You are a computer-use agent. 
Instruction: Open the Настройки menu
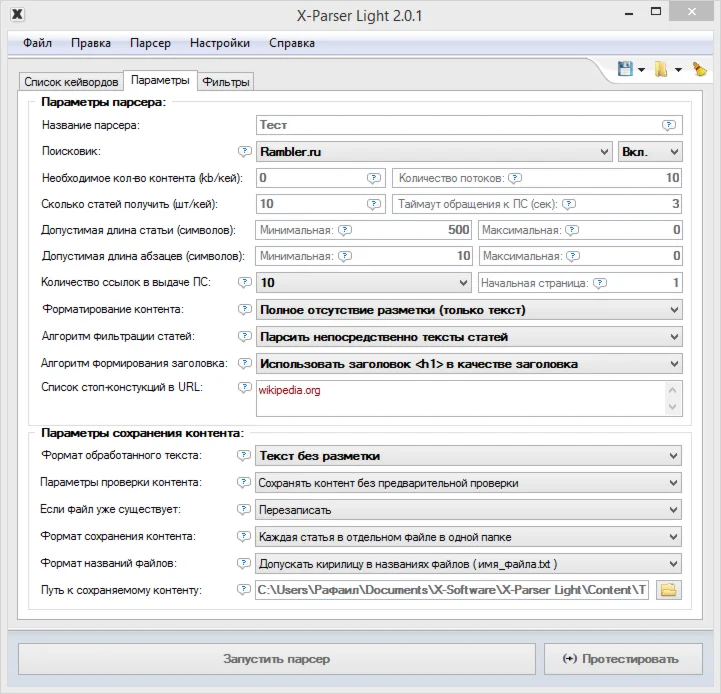tap(219, 43)
